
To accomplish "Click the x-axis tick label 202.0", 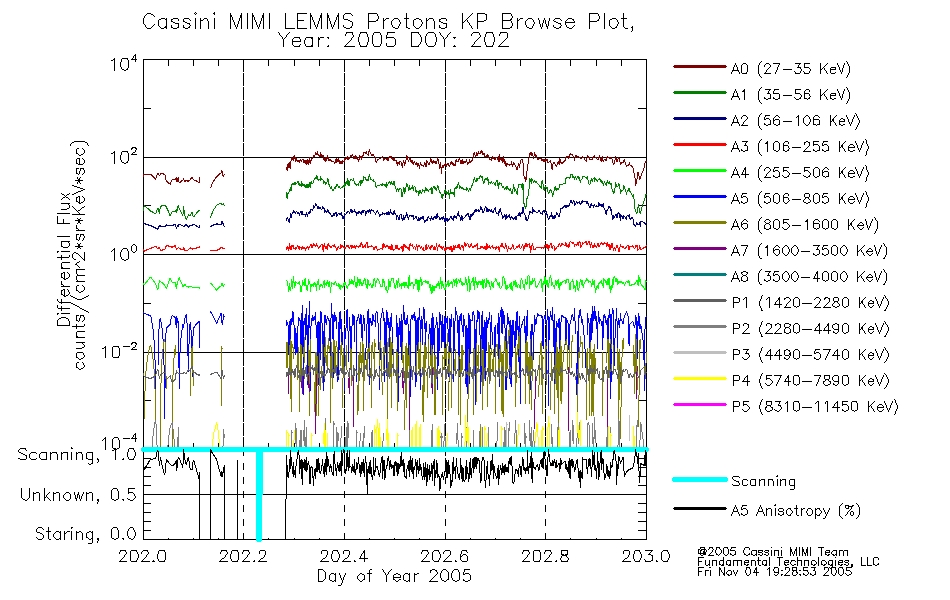I will pyautogui.click(x=142, y=556).
